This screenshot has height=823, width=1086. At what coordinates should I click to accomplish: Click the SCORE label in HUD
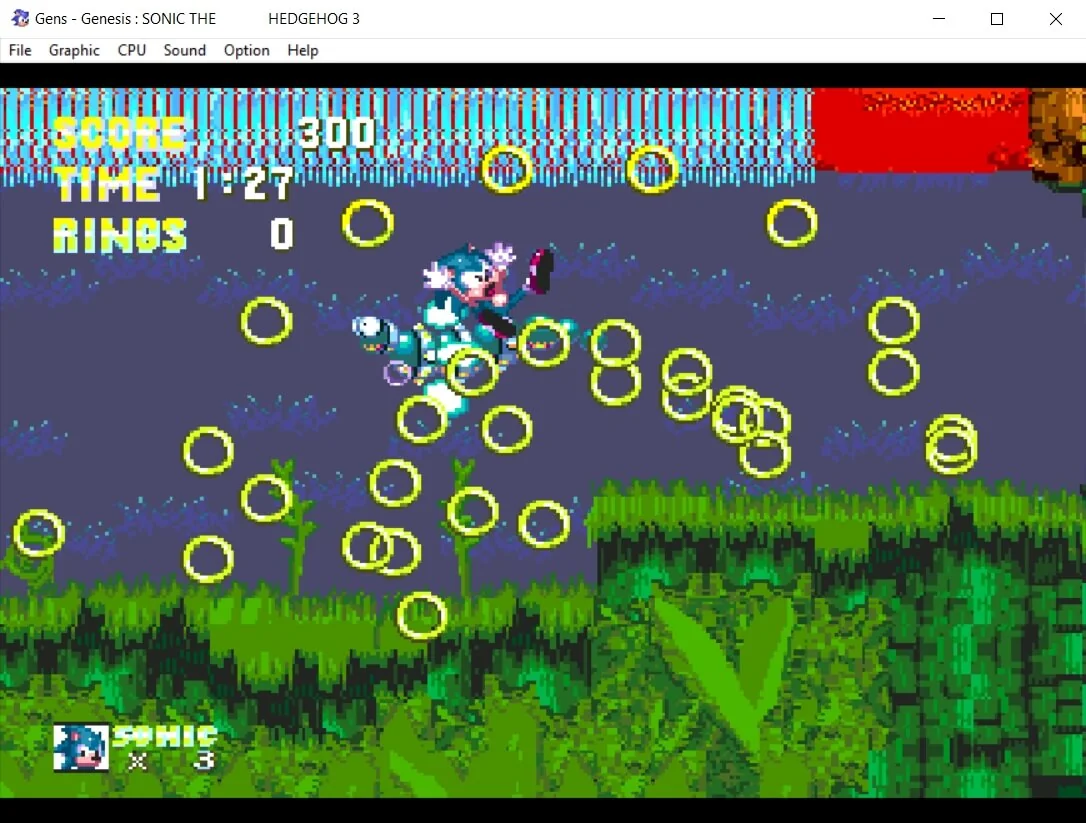point(119,133)
